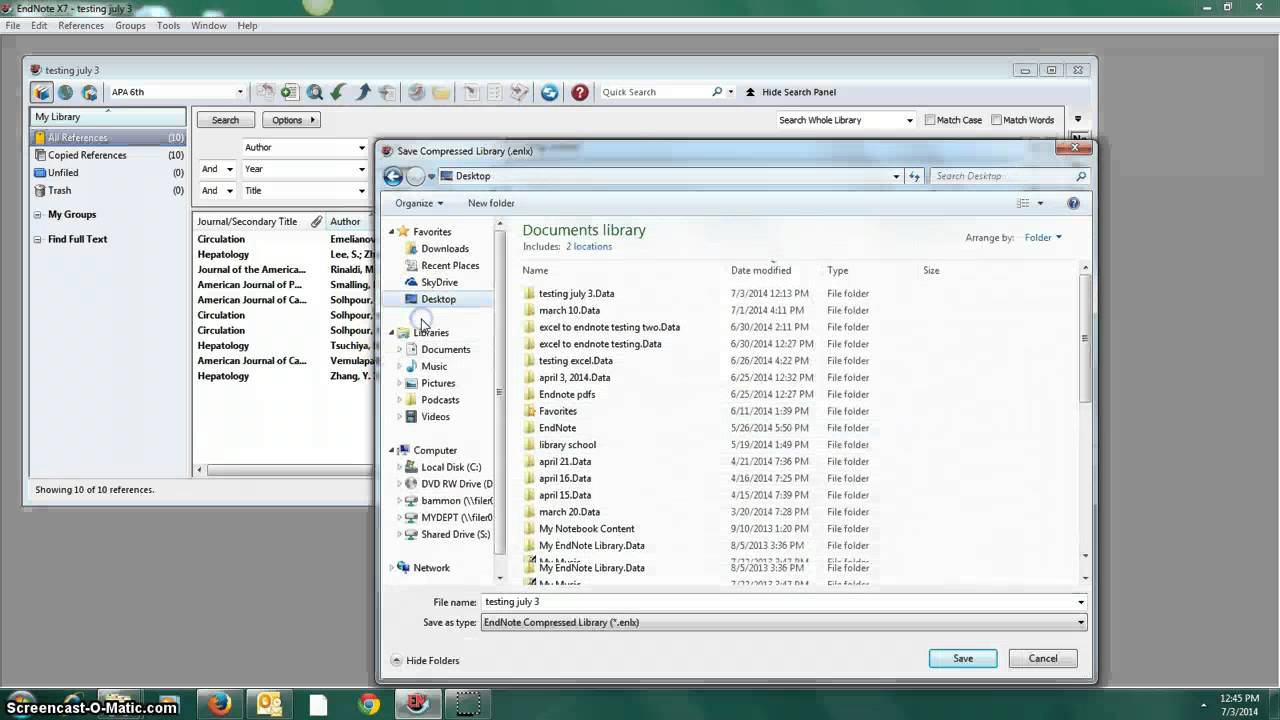Open Firefox from the taskbar
The height and width of the screenshot is (720, 1280).
(x=219, y=705)
